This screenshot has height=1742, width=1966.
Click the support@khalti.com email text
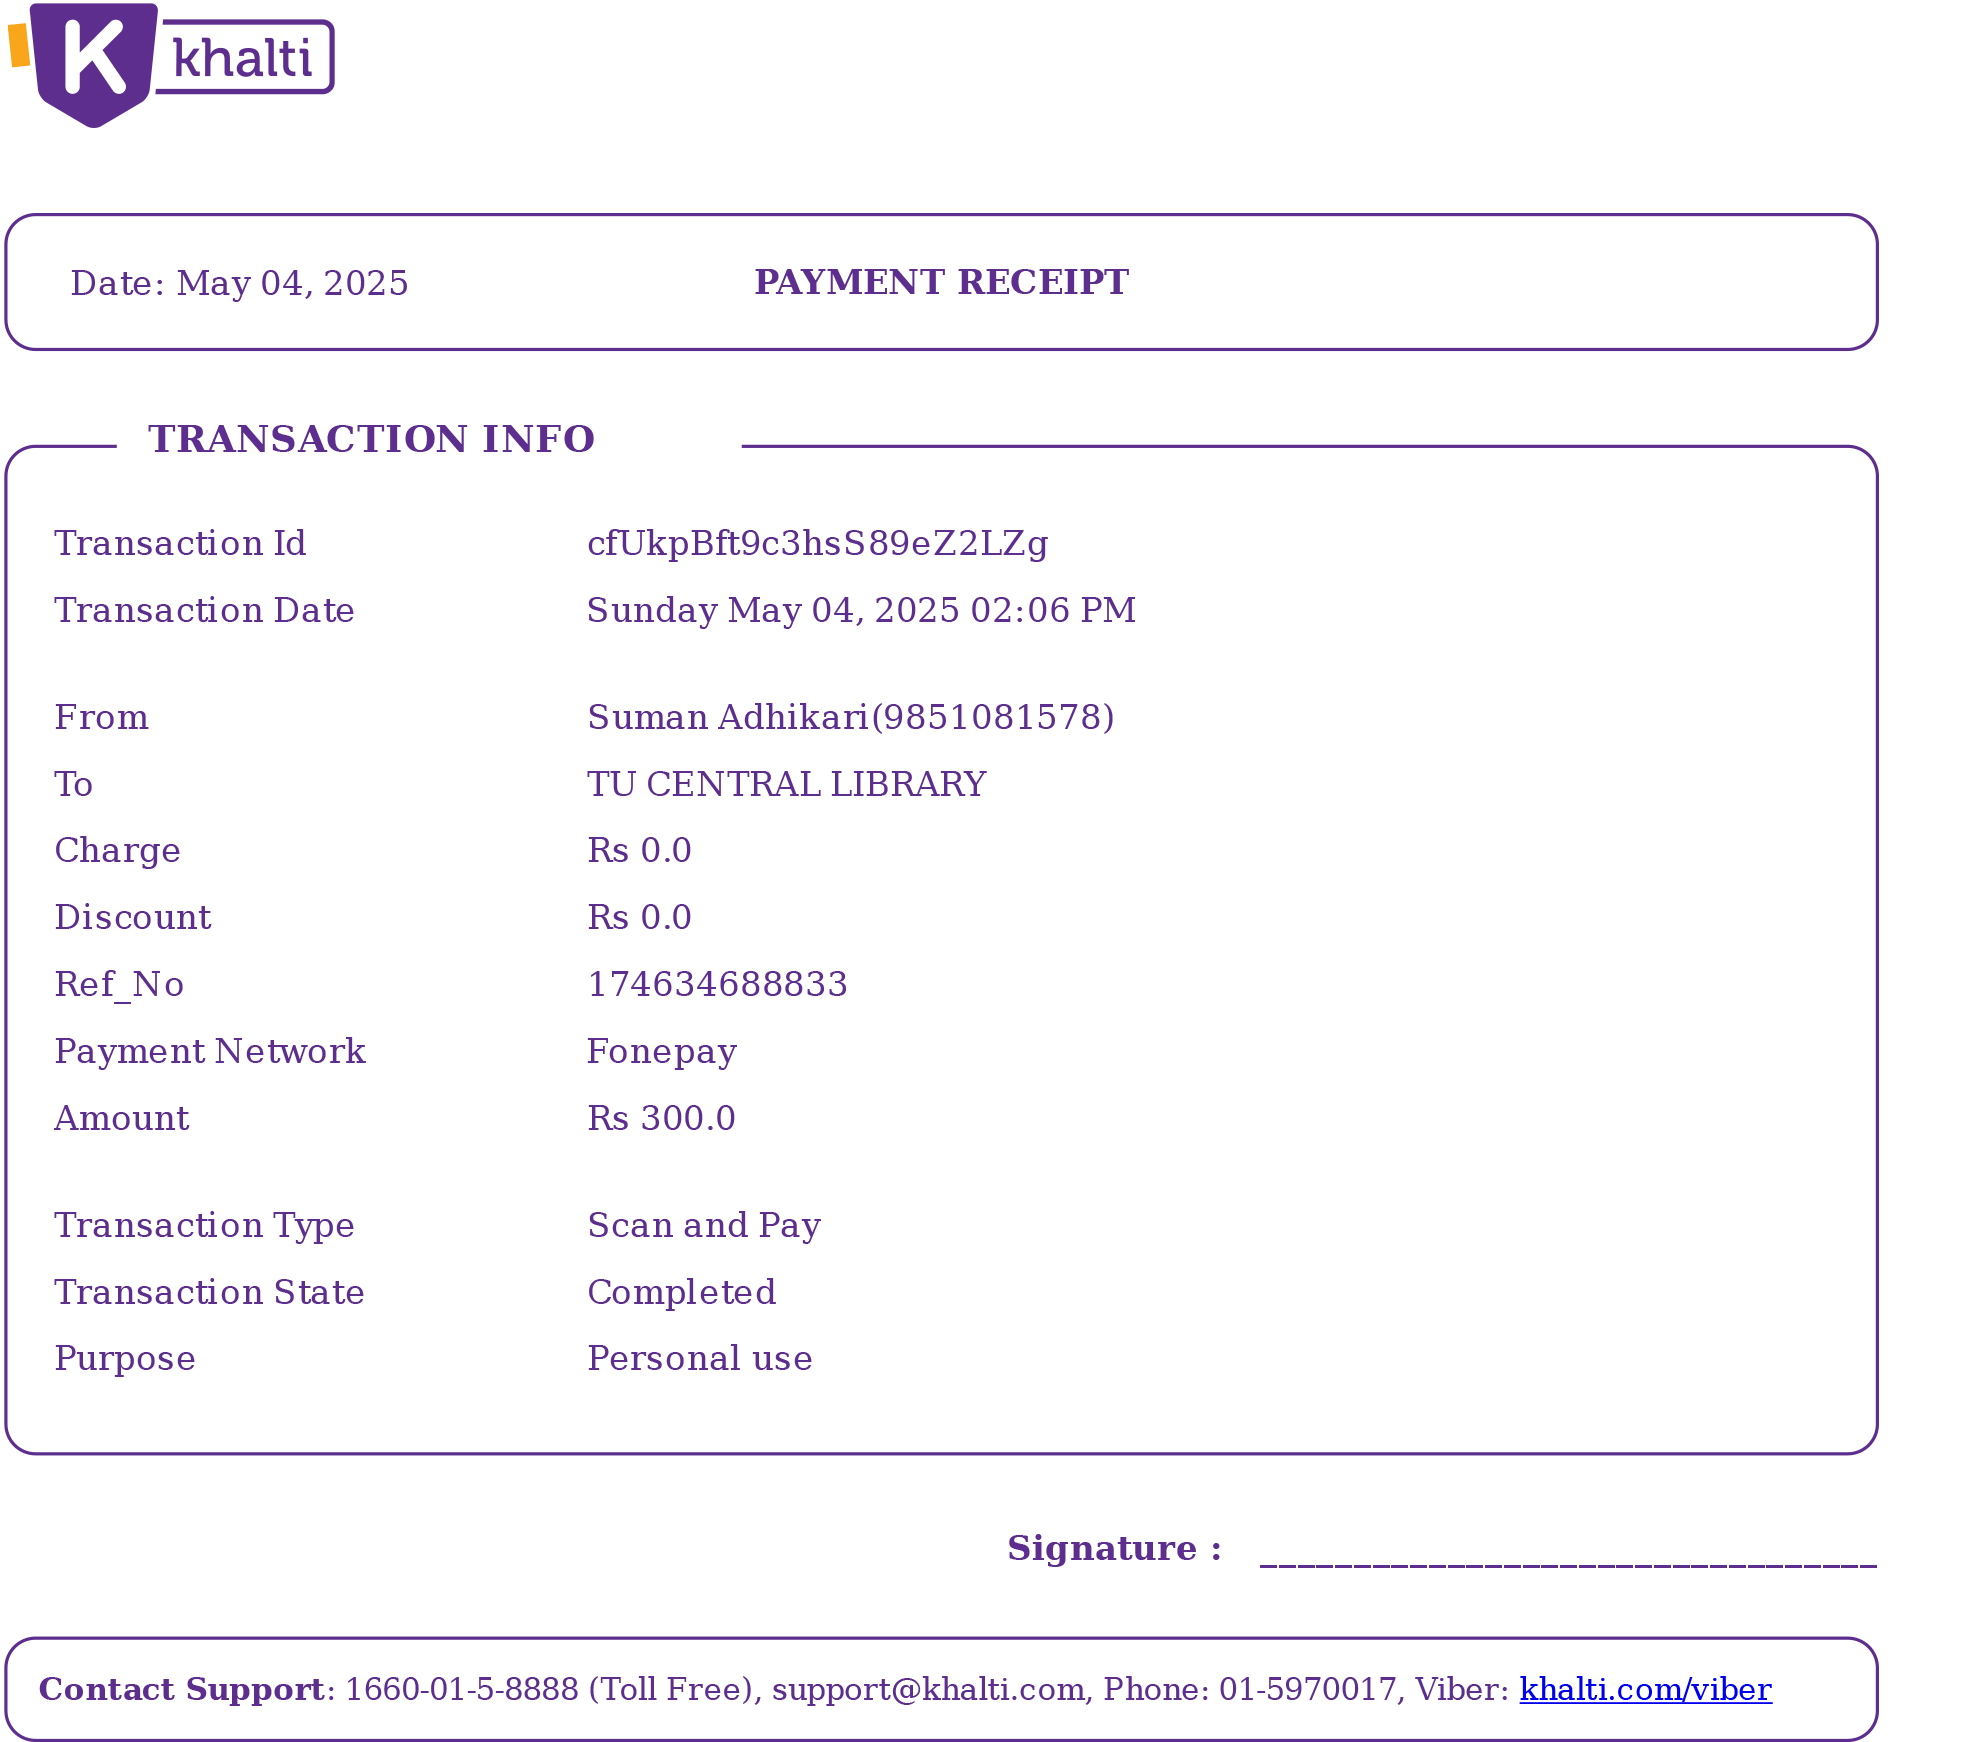click(x=927, y=1690)
